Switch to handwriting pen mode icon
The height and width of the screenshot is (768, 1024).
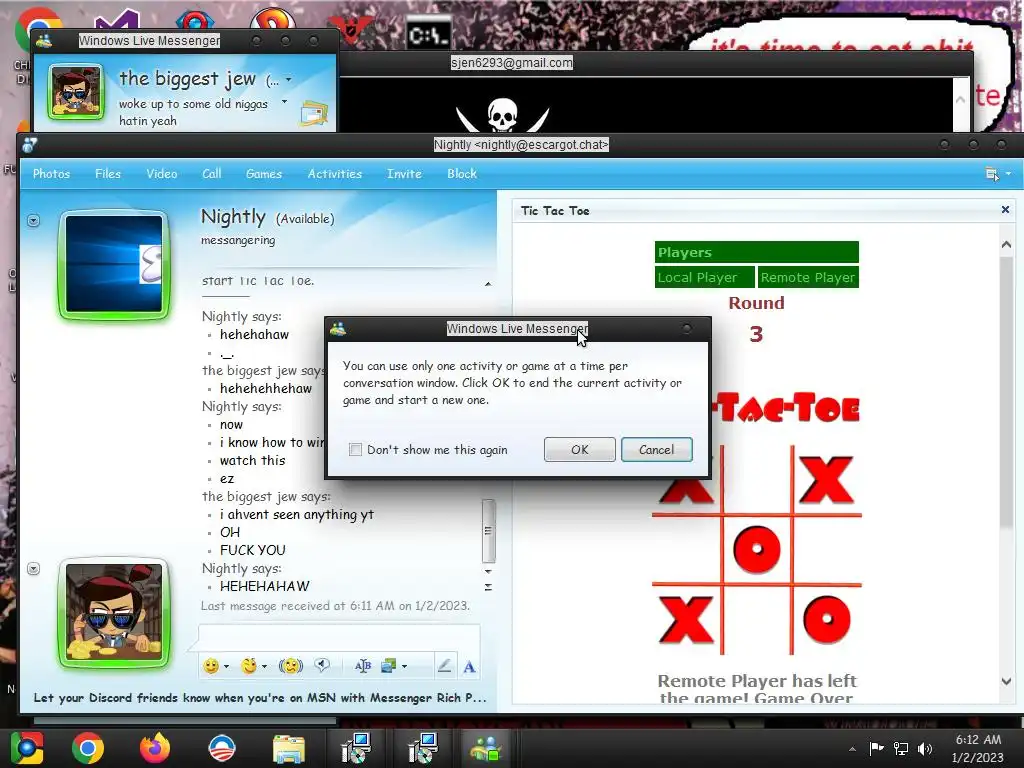point(444,665)
